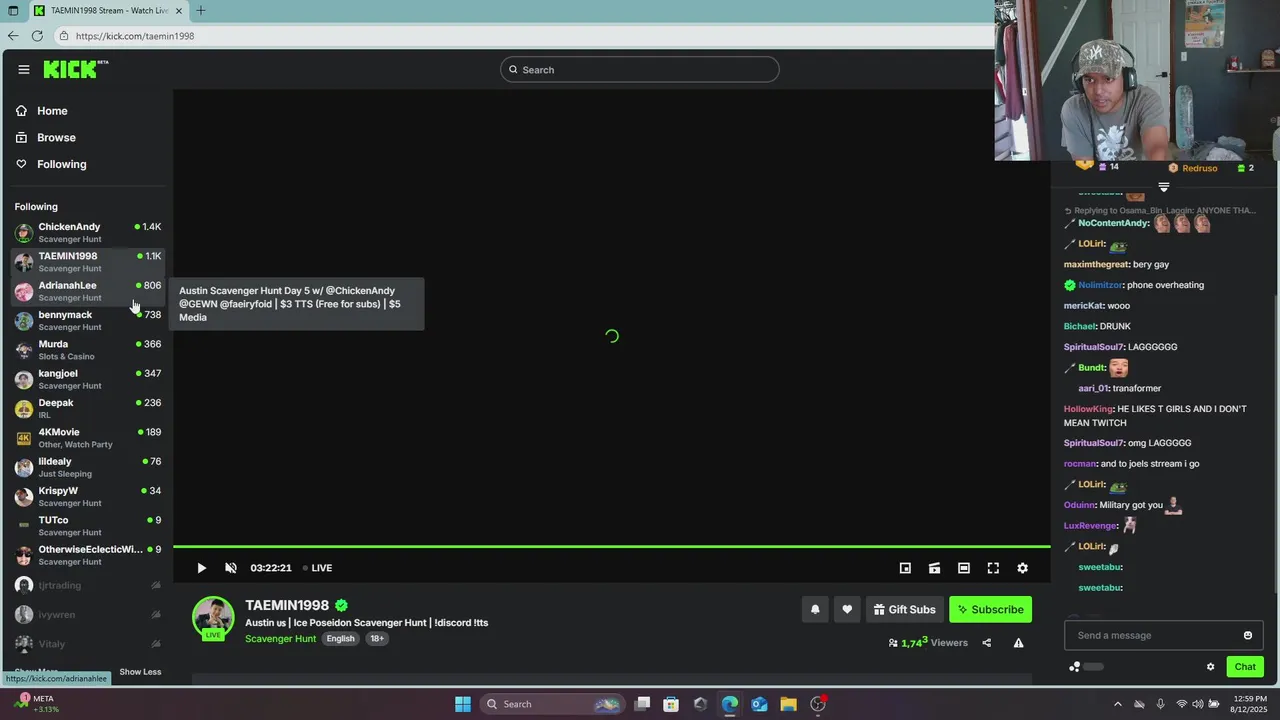Click HollowKing username in chat
1280x720 pixels.
tap(1088, 409)
